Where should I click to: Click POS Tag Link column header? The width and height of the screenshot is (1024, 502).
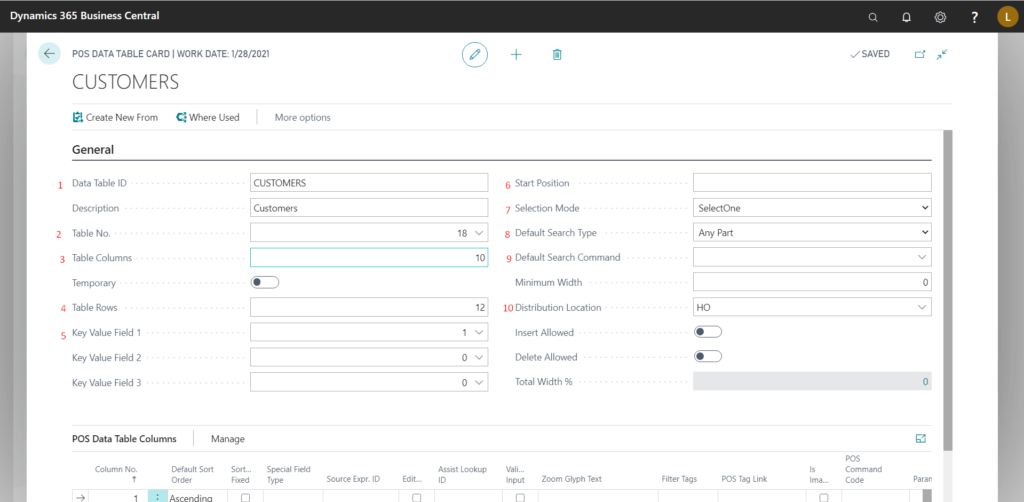click(x=744, y=478)
